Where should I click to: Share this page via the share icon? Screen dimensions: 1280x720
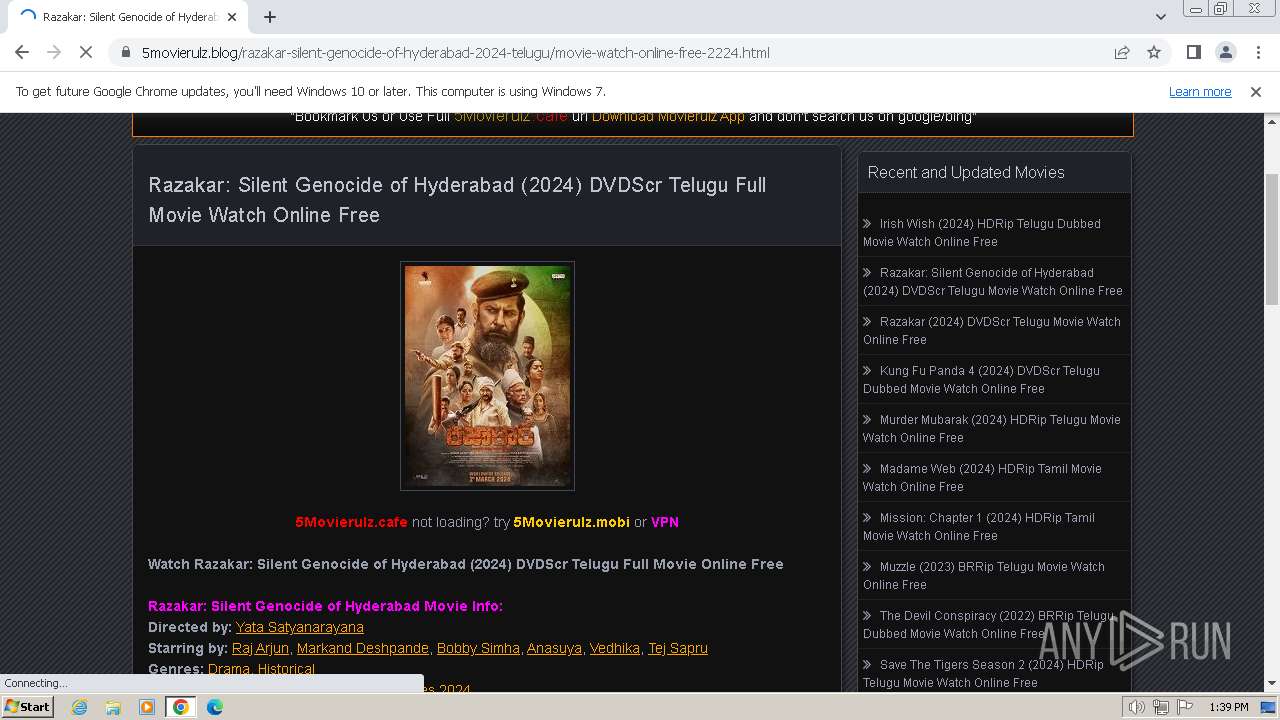point(1122,52)
